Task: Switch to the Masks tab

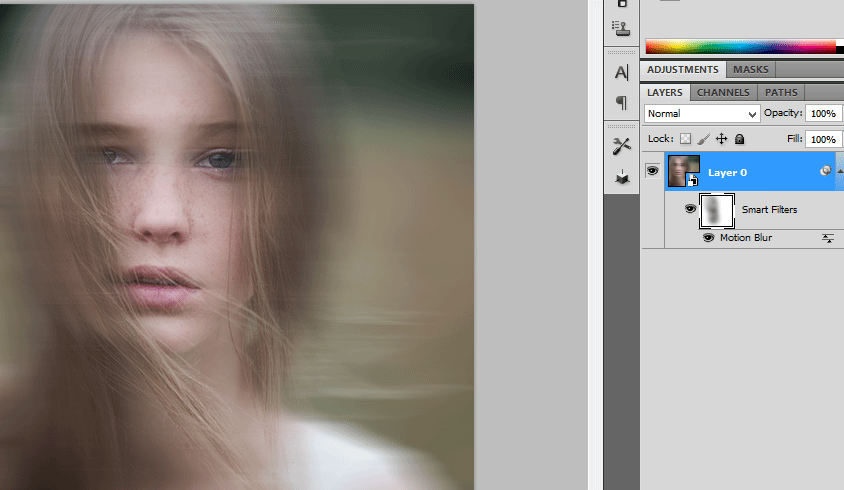Action: [750, 69]
